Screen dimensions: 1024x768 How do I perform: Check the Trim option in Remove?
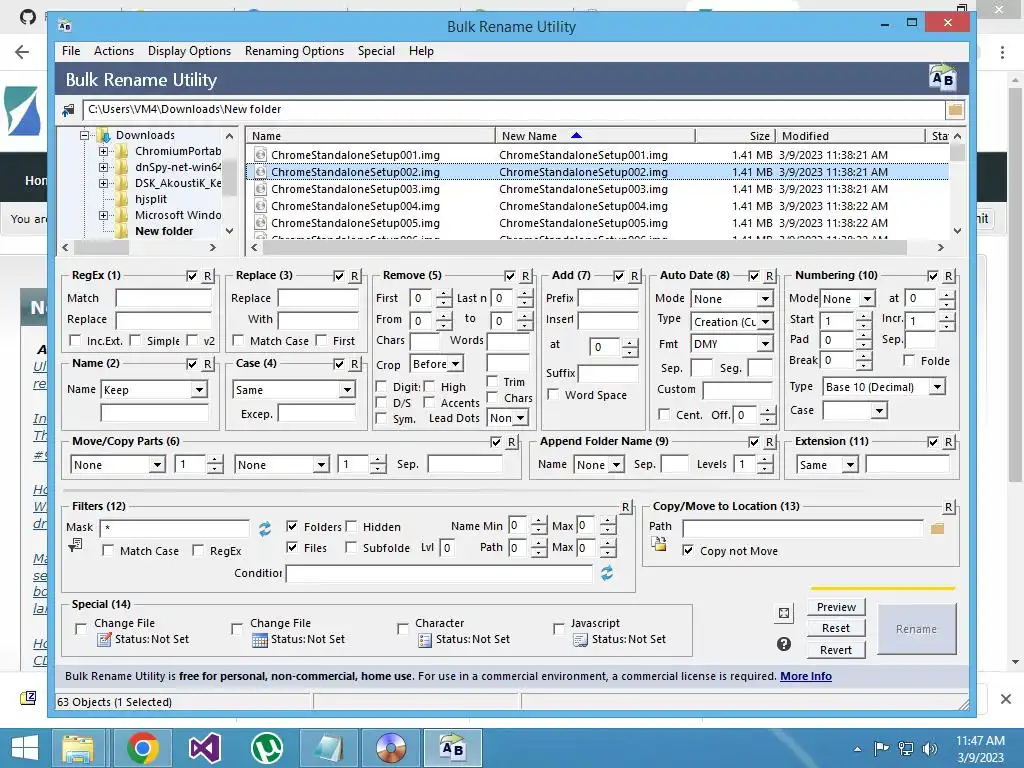[x=493, y=381]
